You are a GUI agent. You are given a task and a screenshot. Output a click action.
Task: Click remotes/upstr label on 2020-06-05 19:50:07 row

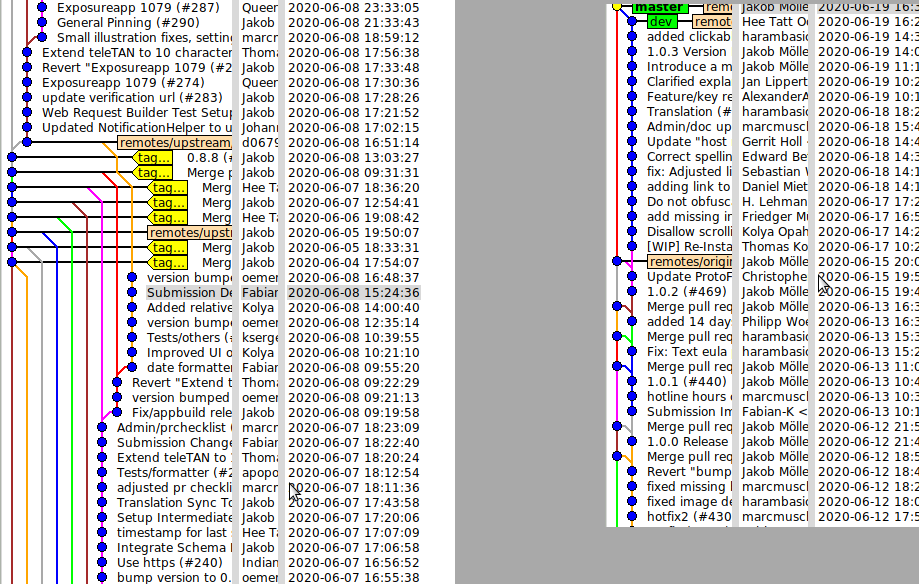coord(190,233)
